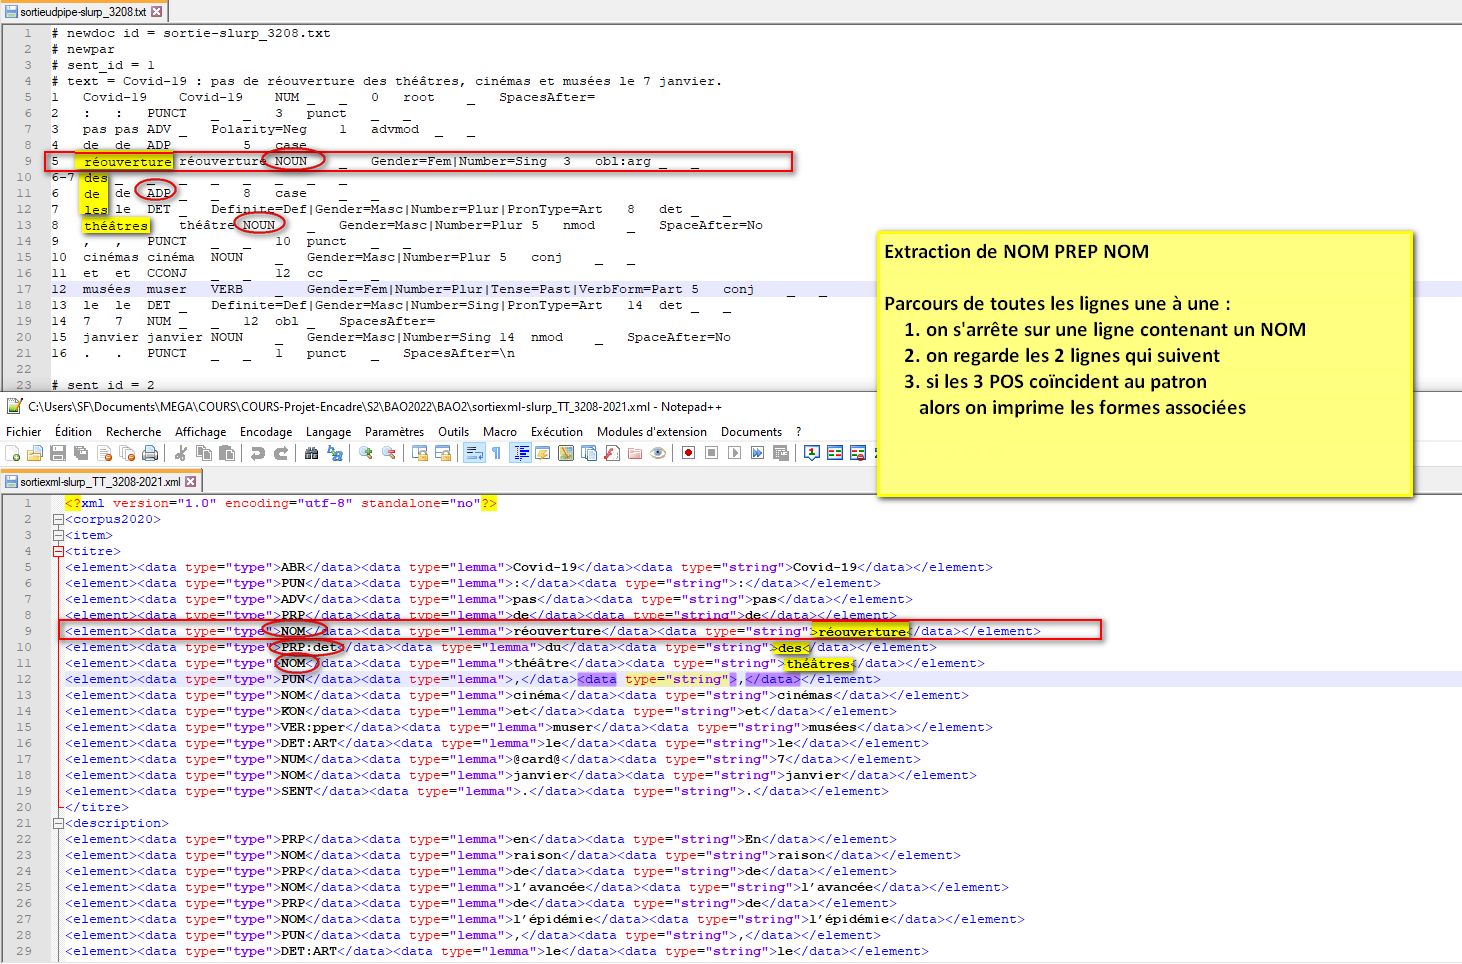Screen dimensions: 1462x964
Task: Click the Close All documents icon
Action: click(x=127, y=453)
